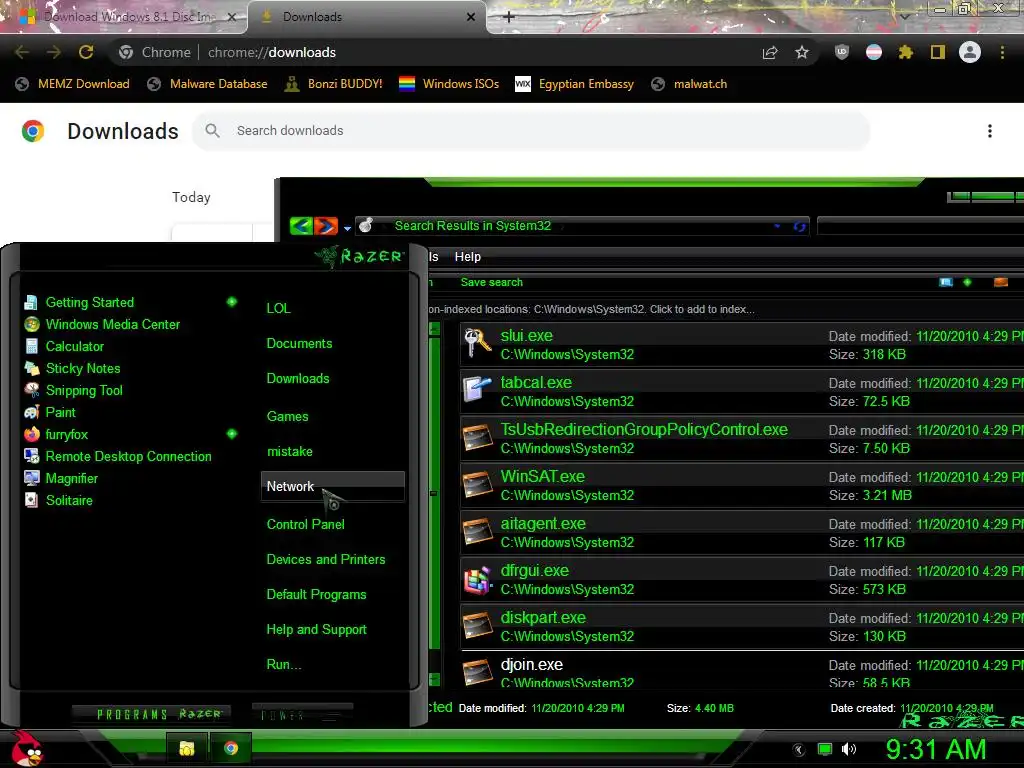1024x768 pixels.
Task: Launch furryfox from Start menu
Action: point(56,434)
